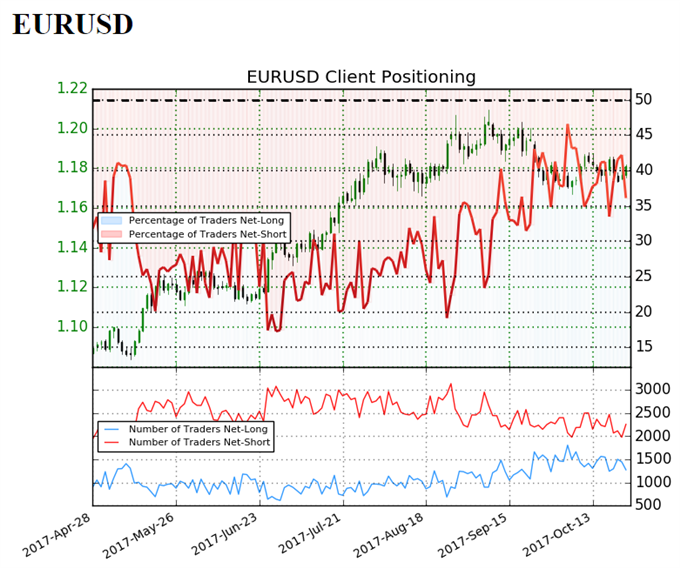The height and width of the screenshot is (568, 680).
Task: Click the 1.10 price axis label
Action: 72,326
